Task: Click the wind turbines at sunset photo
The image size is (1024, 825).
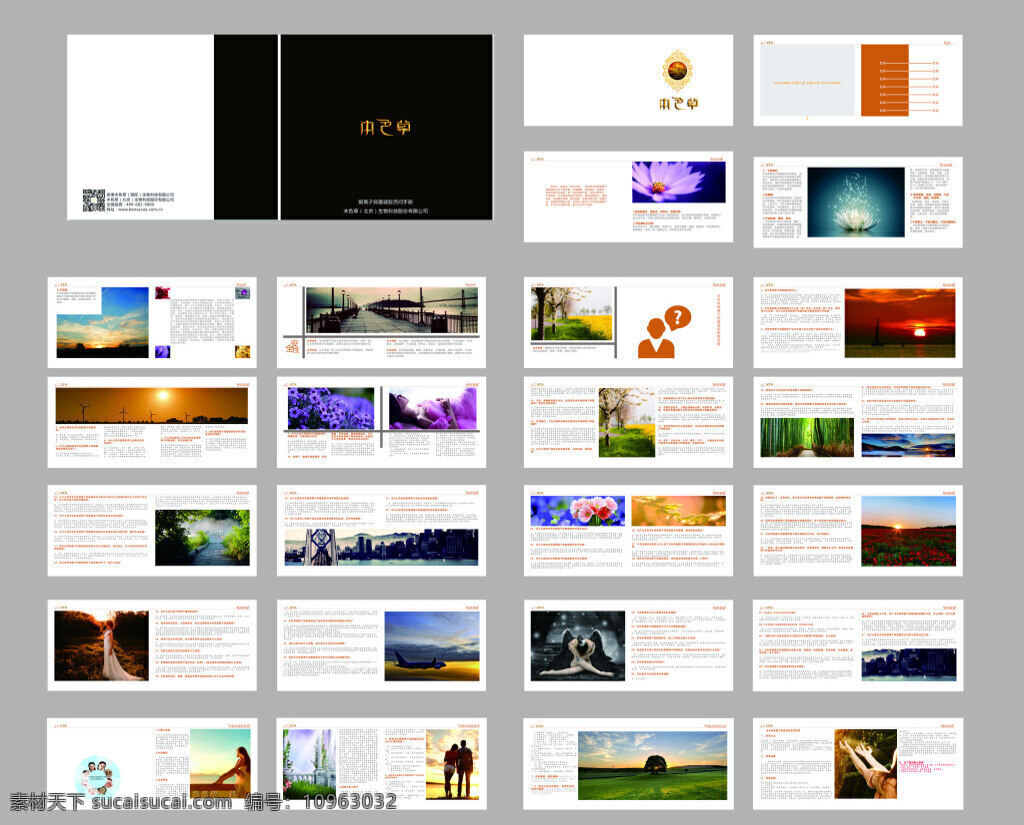Action: pos(152,406)
